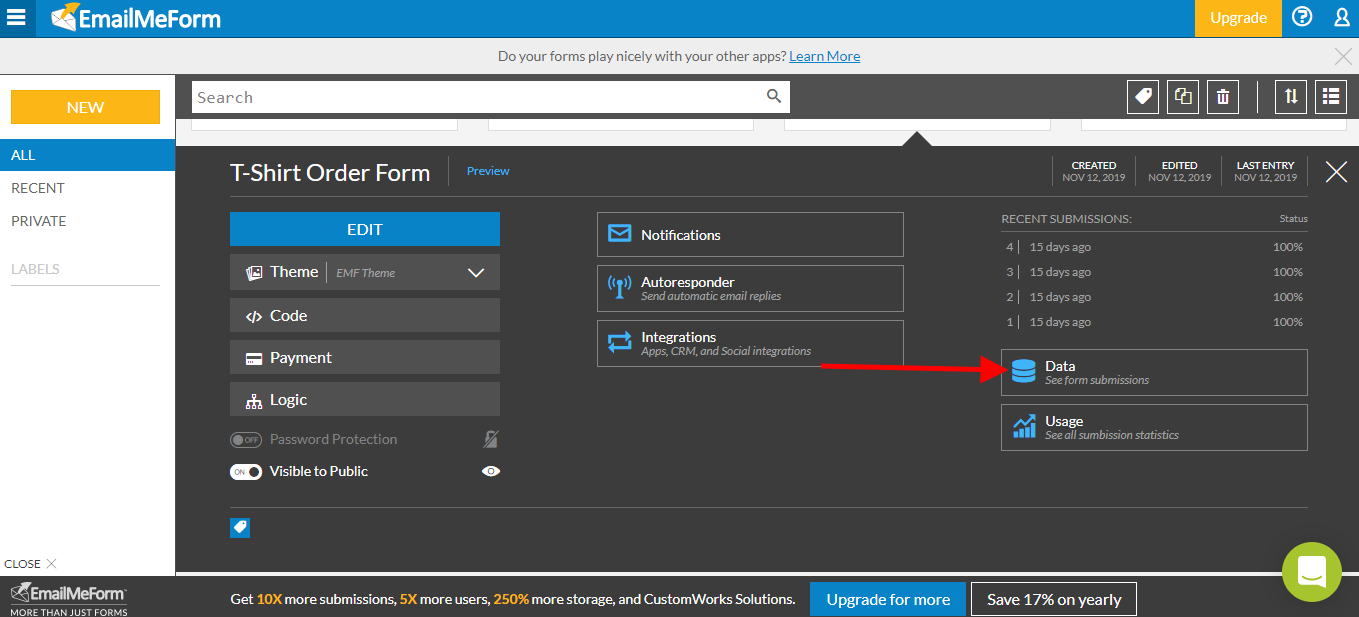The height and width of the screenshot is (617, 1359).
Task: Open the help question mark icon
Action: coord(1302,17)
